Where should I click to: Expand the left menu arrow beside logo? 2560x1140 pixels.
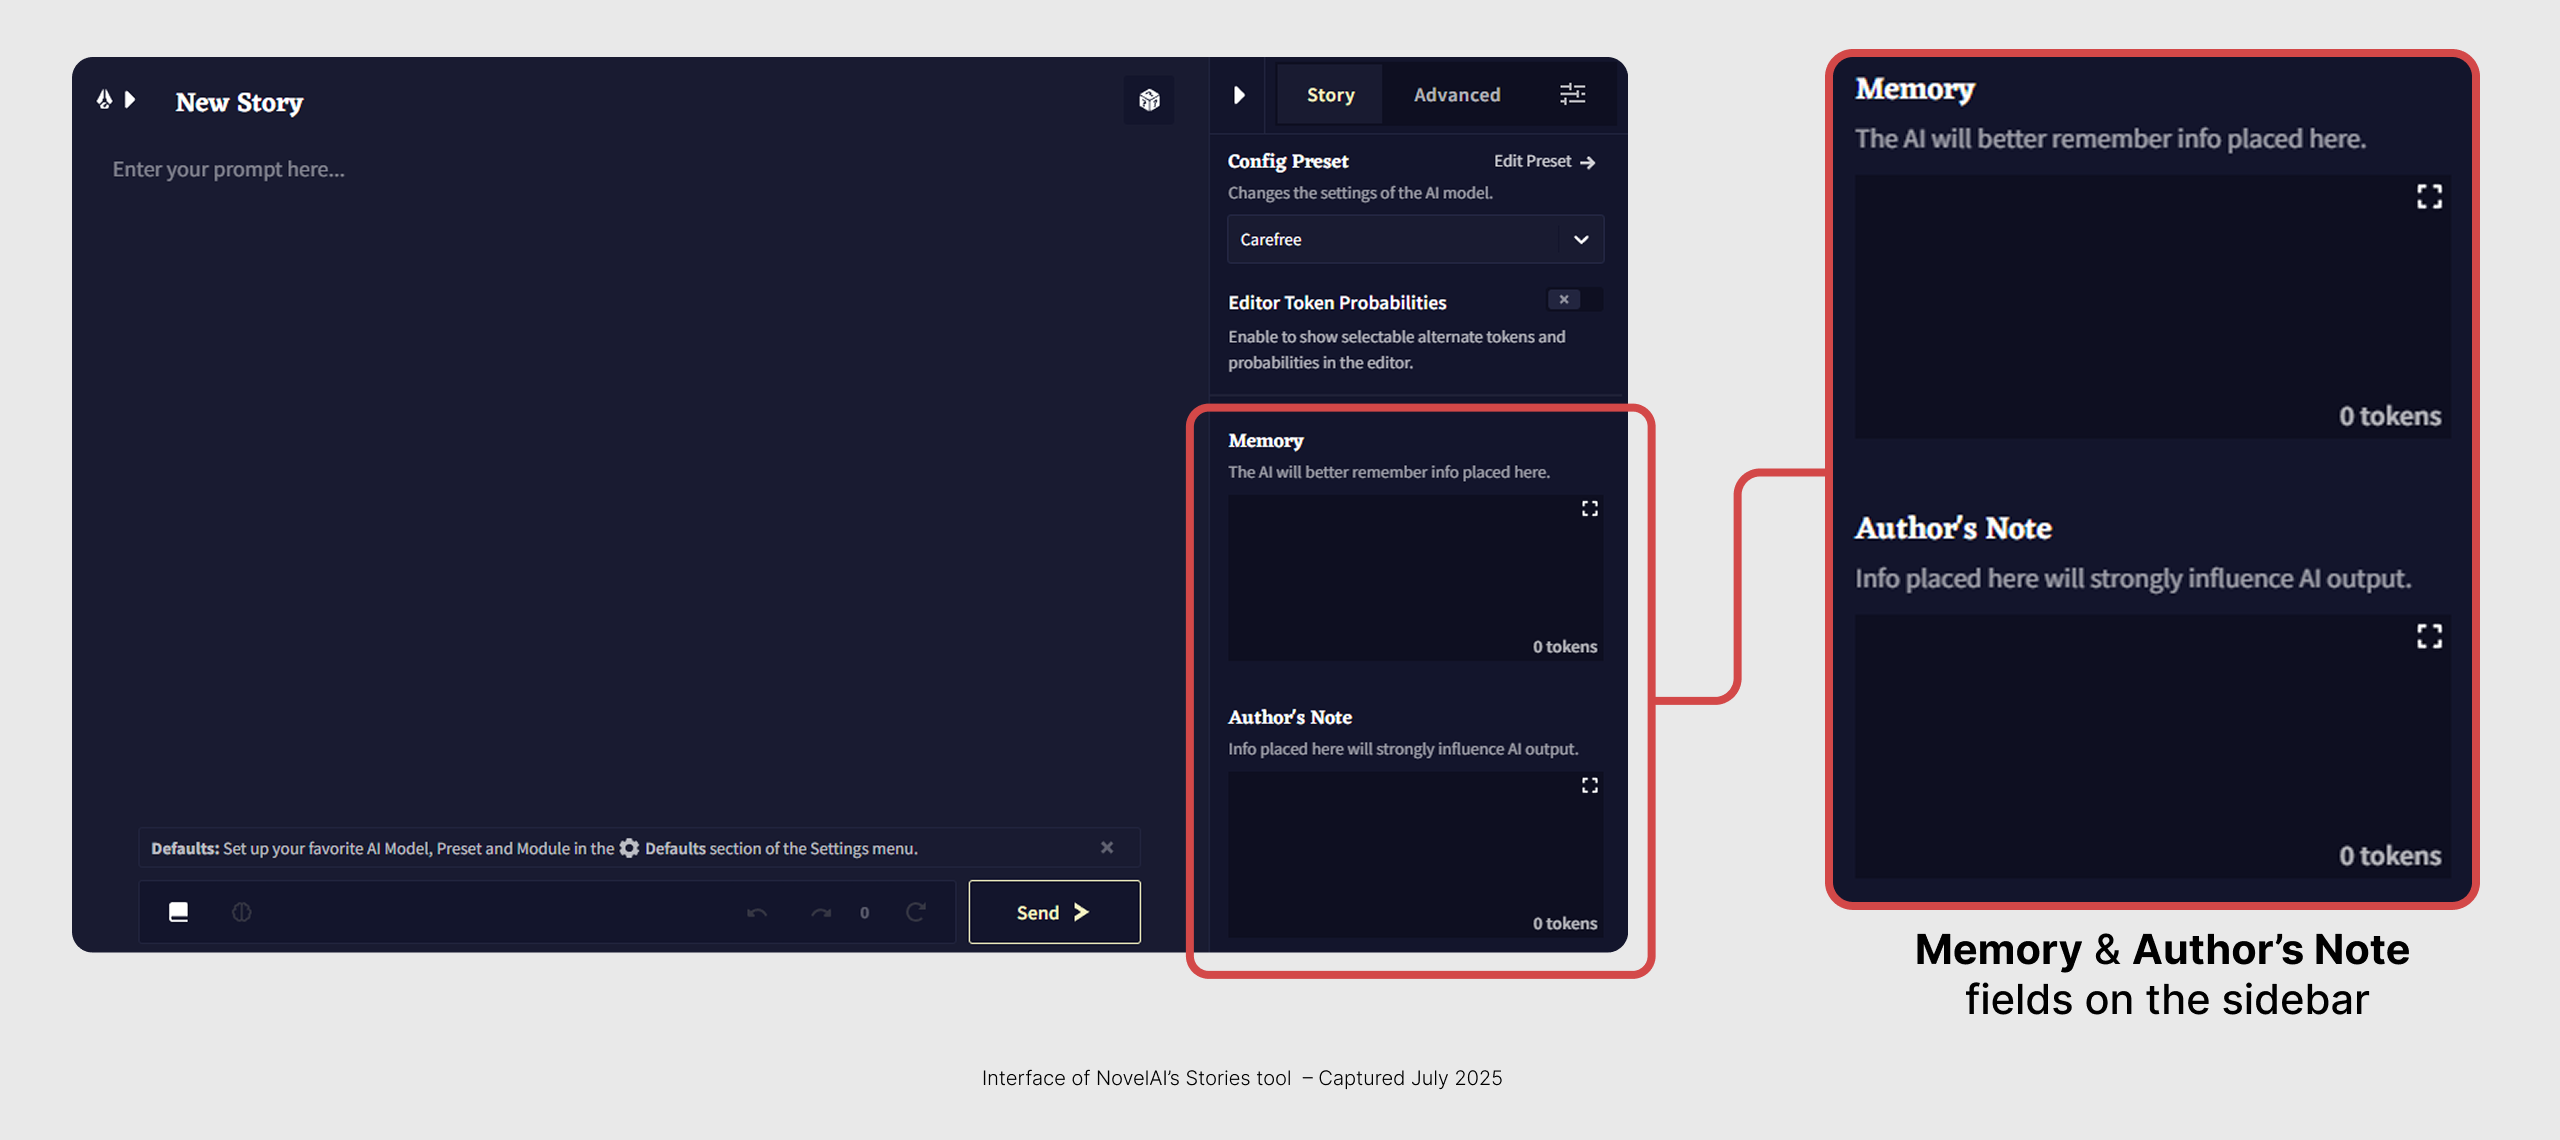129,99
